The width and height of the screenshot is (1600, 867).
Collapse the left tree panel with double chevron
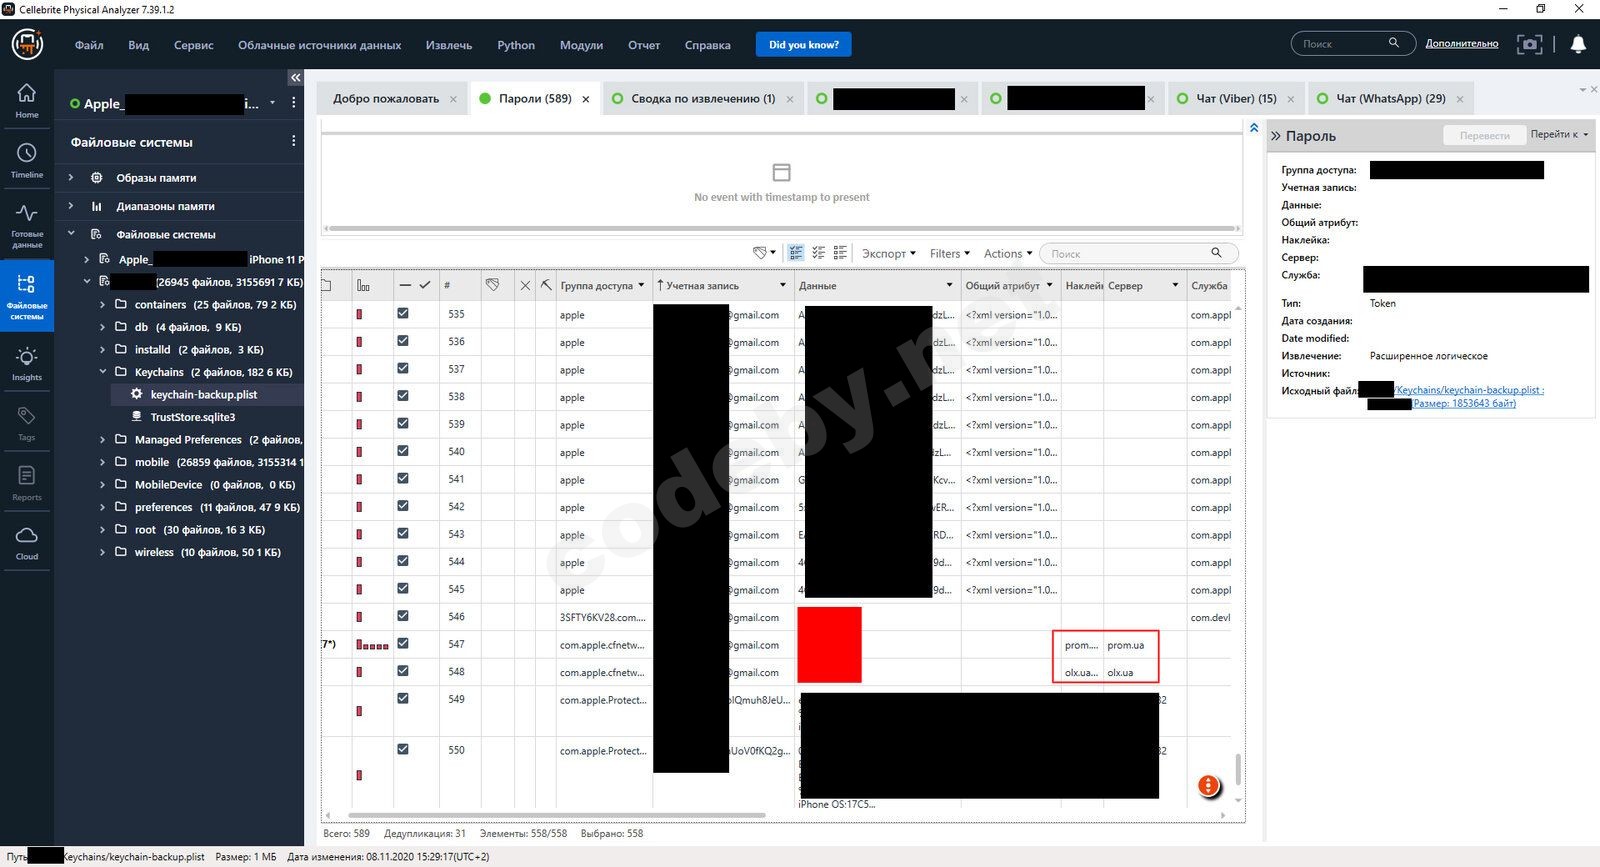tap(295, 77)
